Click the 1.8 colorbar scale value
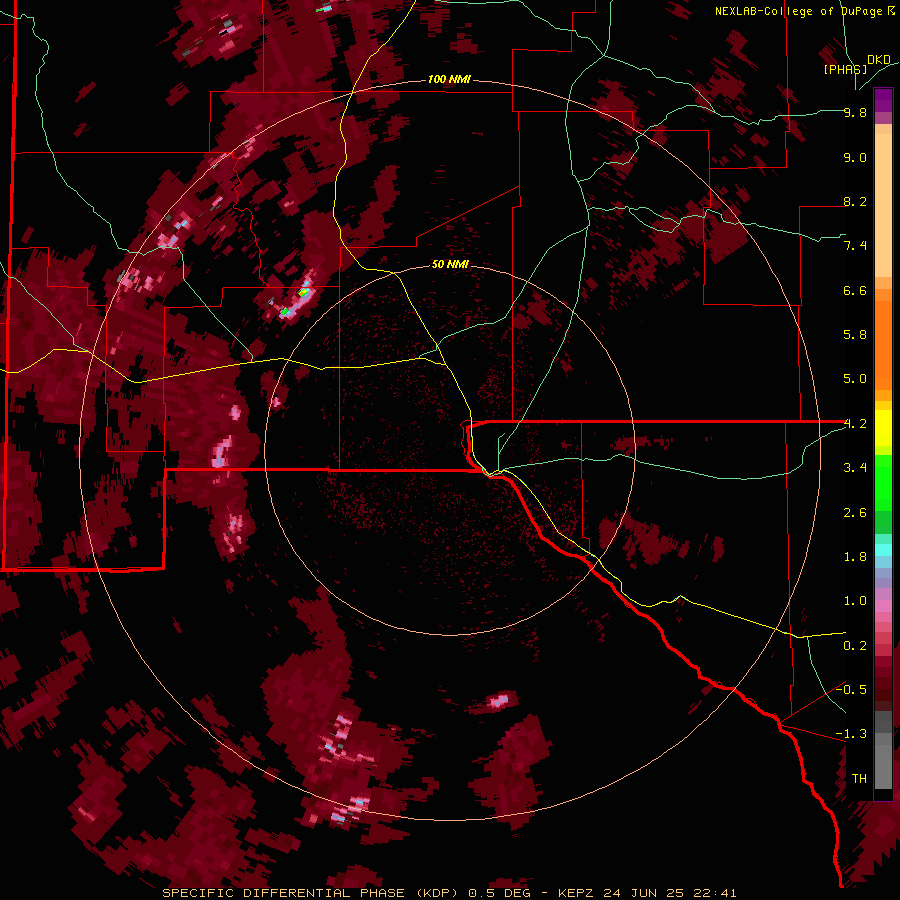 [855, 556]
